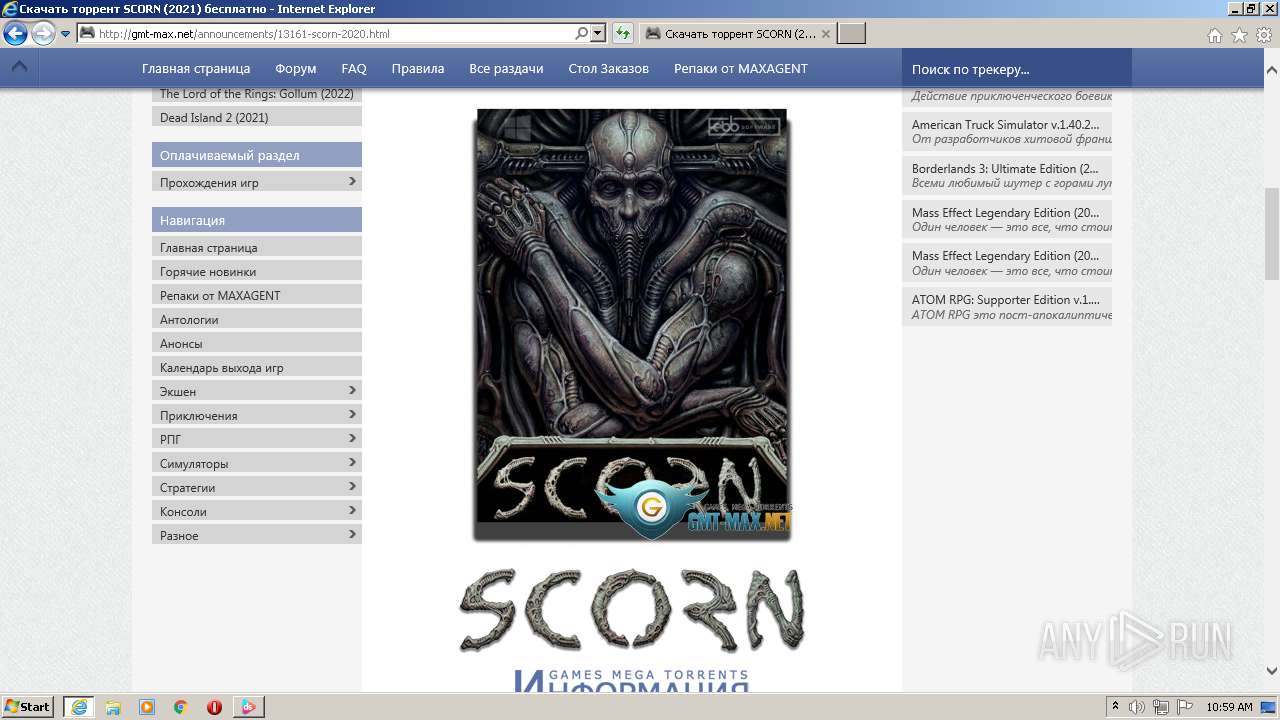Viewport: 1280px width, 720px height.
Task: Click the site scroll-to-top chevron icon
Action: 19,68
